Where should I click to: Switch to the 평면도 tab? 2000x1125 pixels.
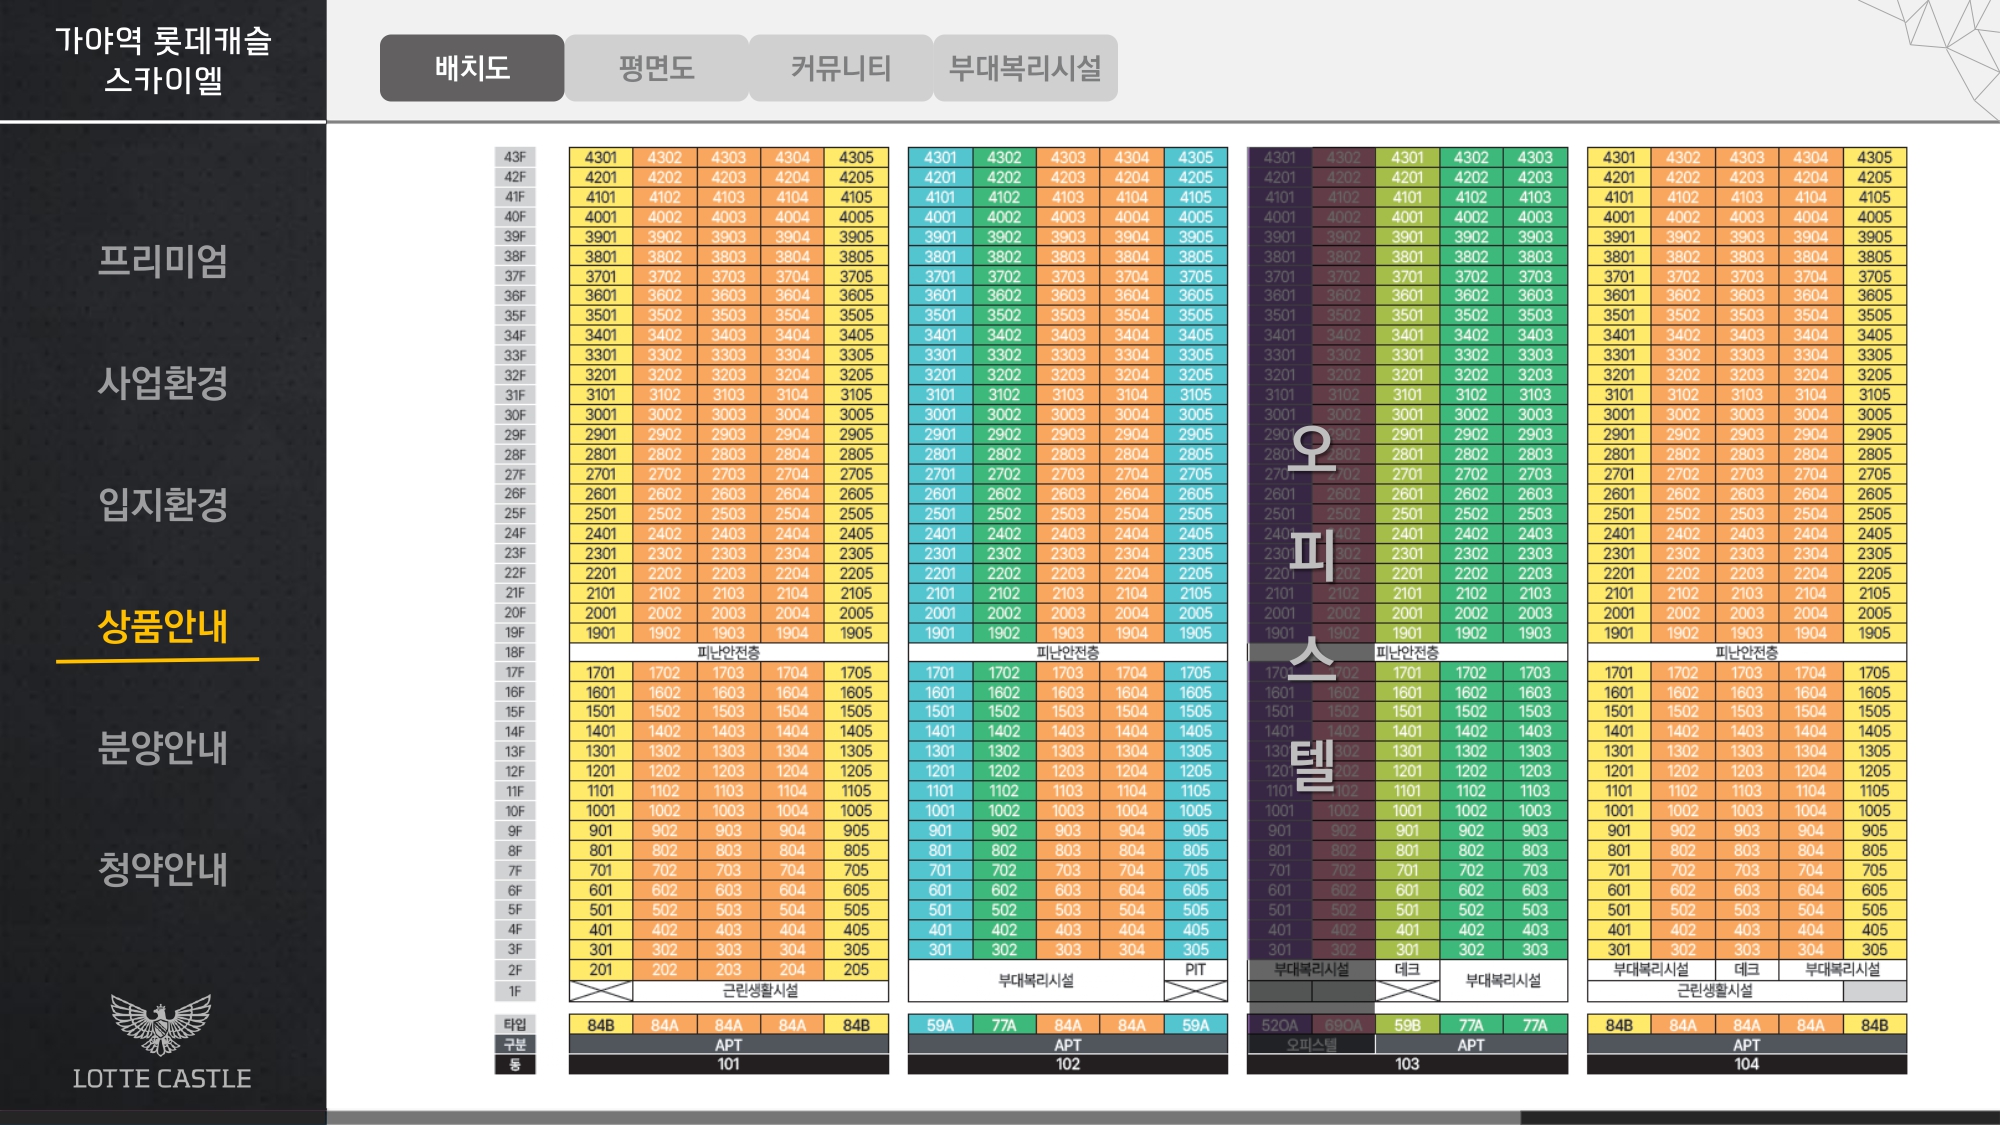point(656,68)
